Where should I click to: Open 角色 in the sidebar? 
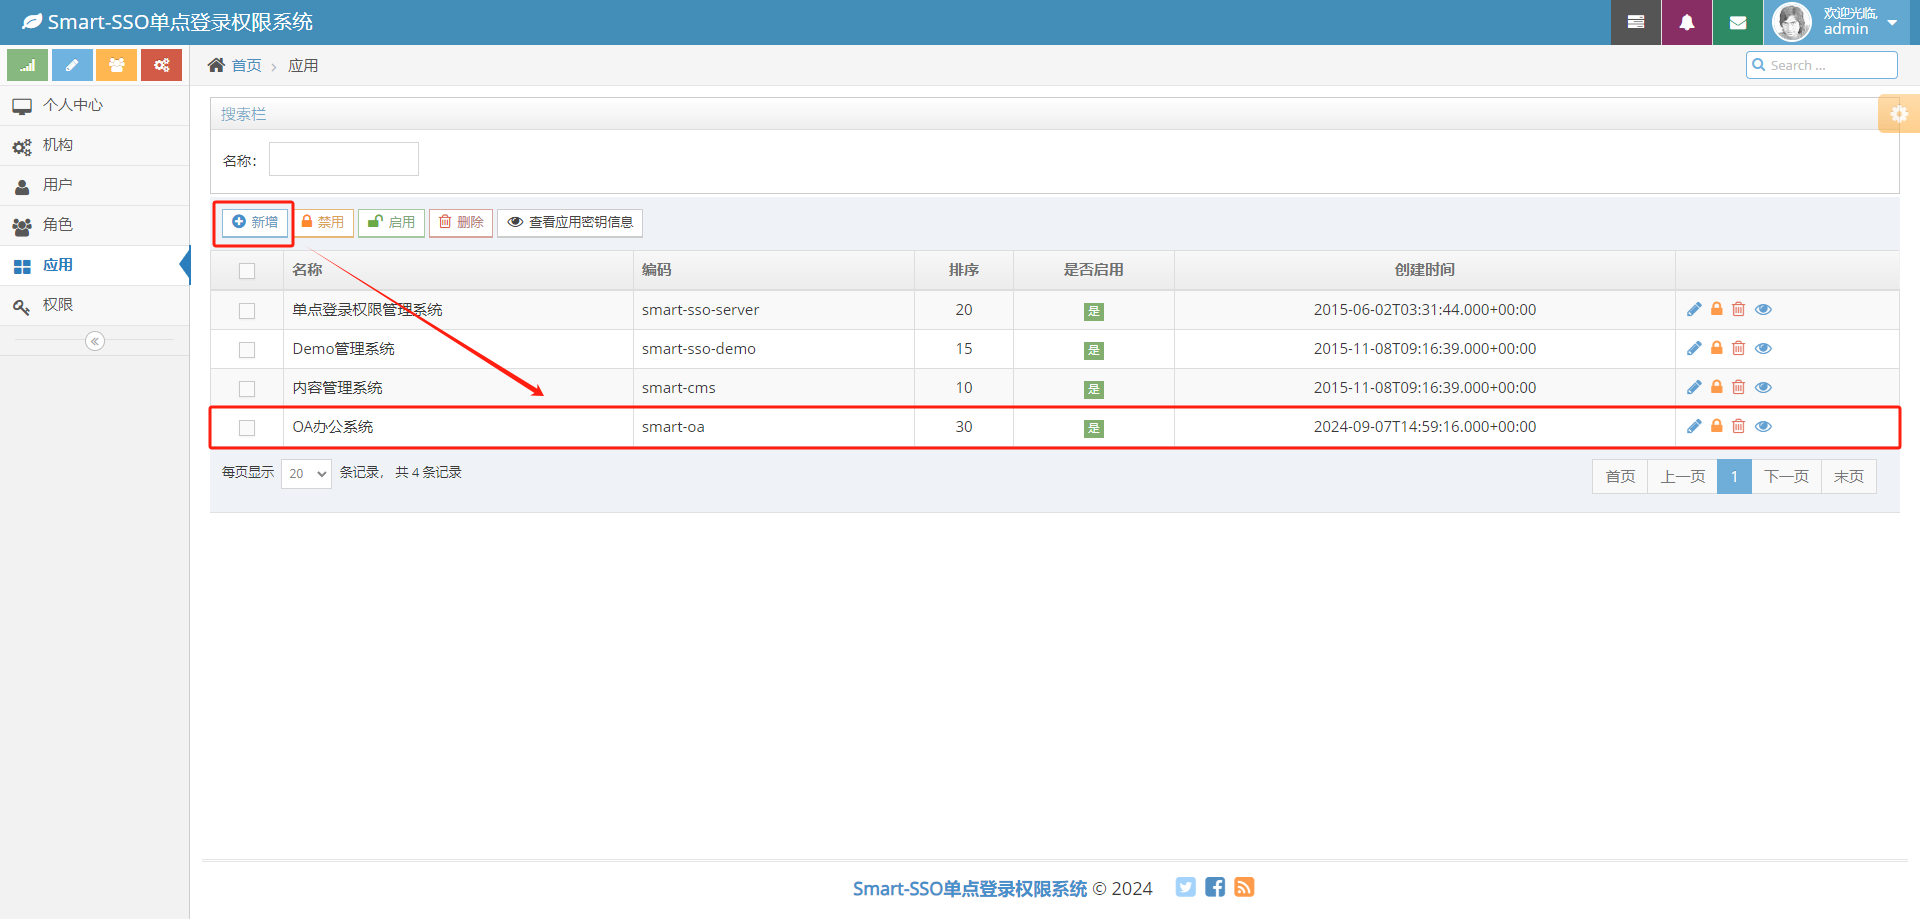(x=95, y=225)
